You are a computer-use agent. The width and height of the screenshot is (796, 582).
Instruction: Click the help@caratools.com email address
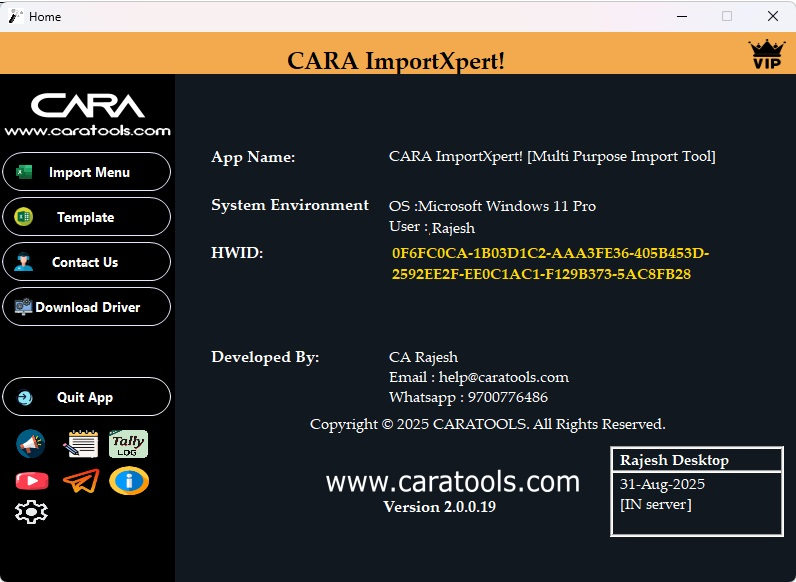point(503,377)
